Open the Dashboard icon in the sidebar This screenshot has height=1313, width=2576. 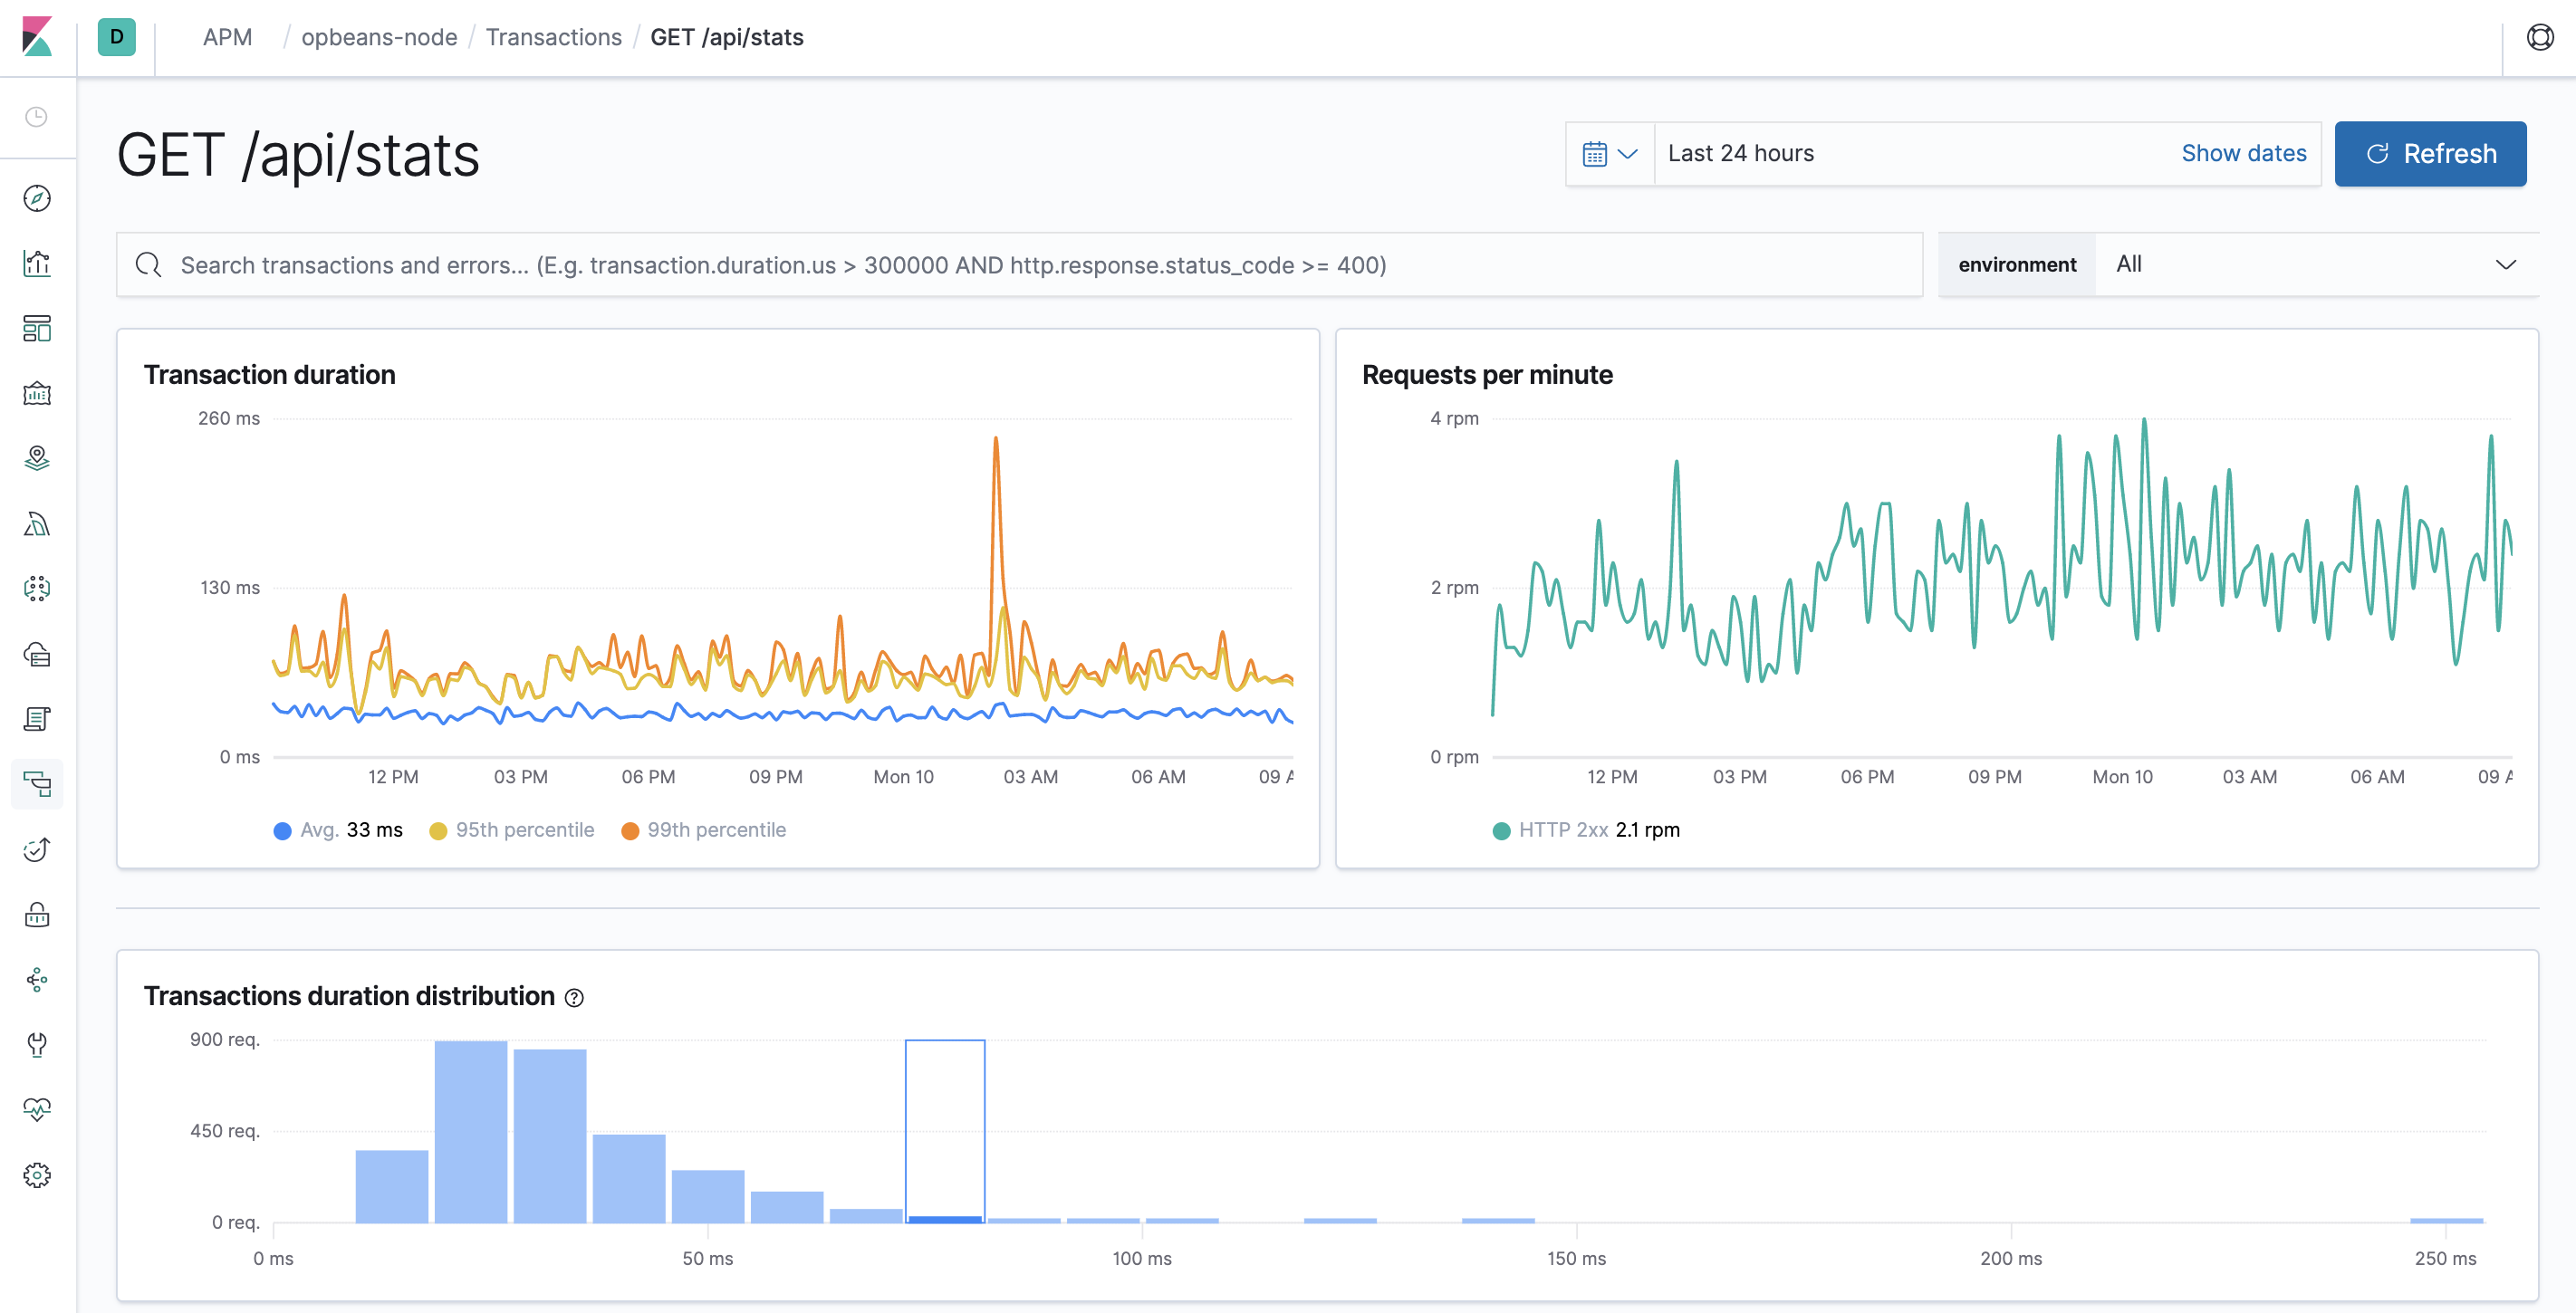point(37,329)
